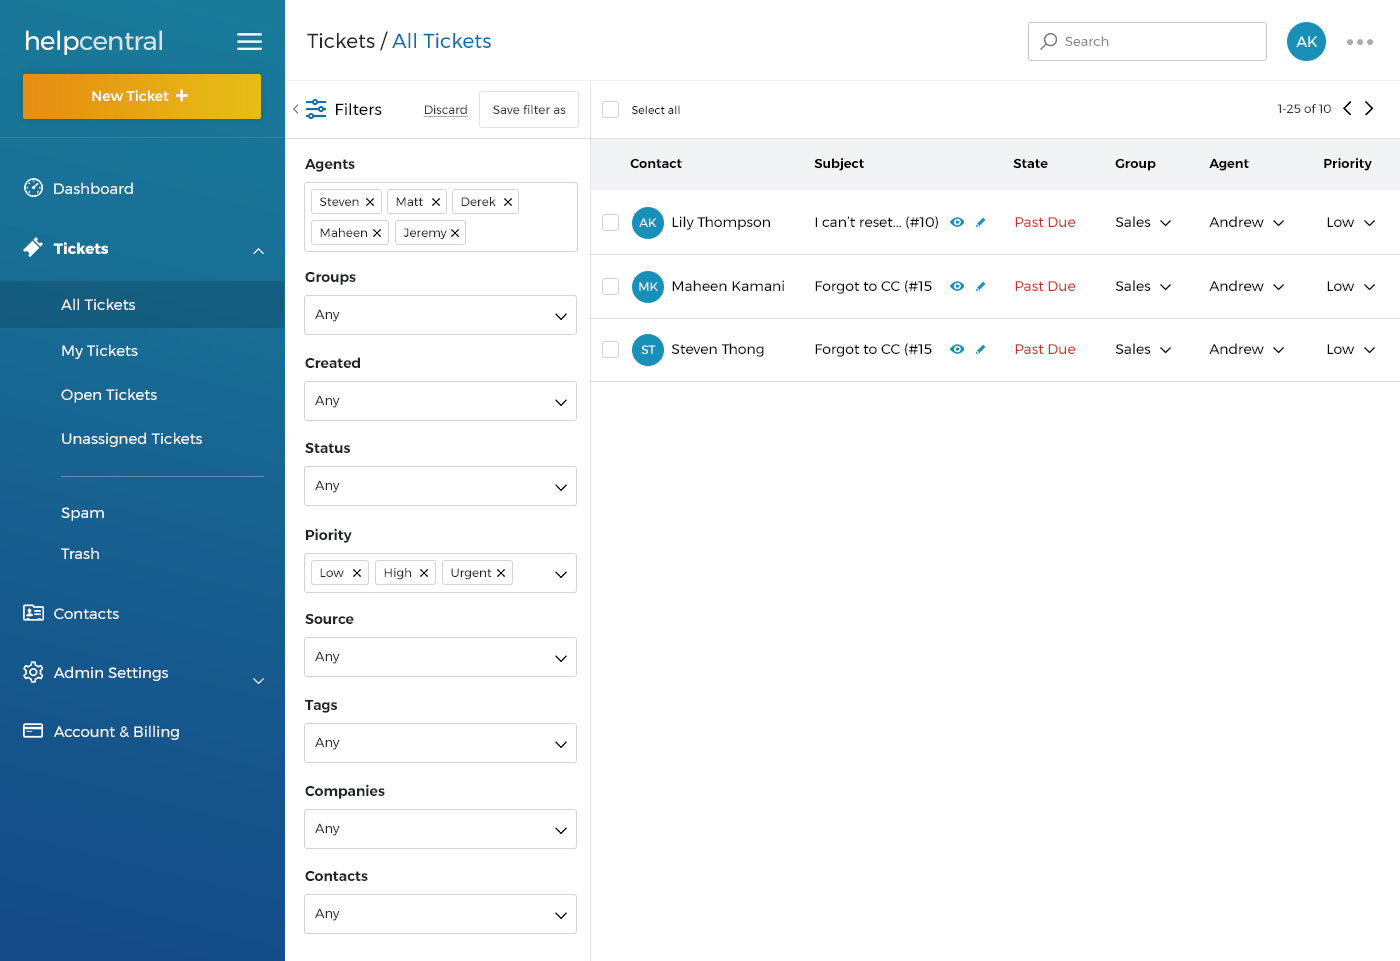Tick the checkbox for Maheen Kamani's ticket
This screenshot has width=1400, height=961.
[611, 286]
